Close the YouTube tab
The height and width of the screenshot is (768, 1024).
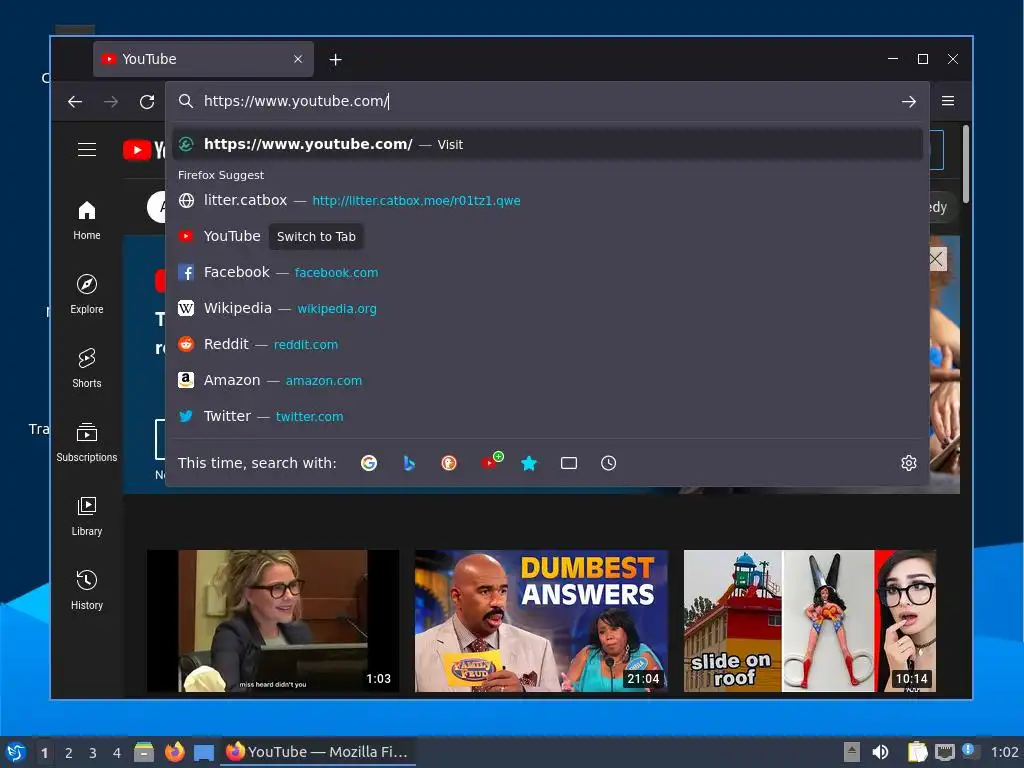[x=298, y=59]
